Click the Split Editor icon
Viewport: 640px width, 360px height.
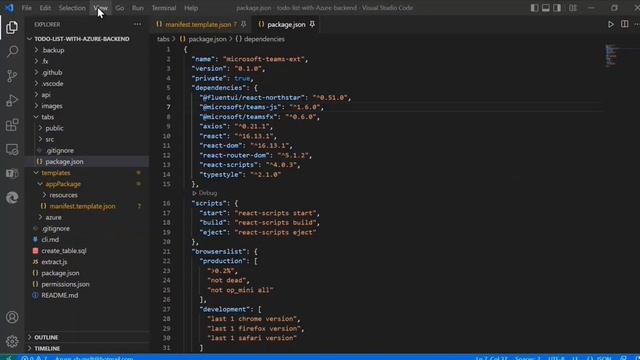coord(624,24)
